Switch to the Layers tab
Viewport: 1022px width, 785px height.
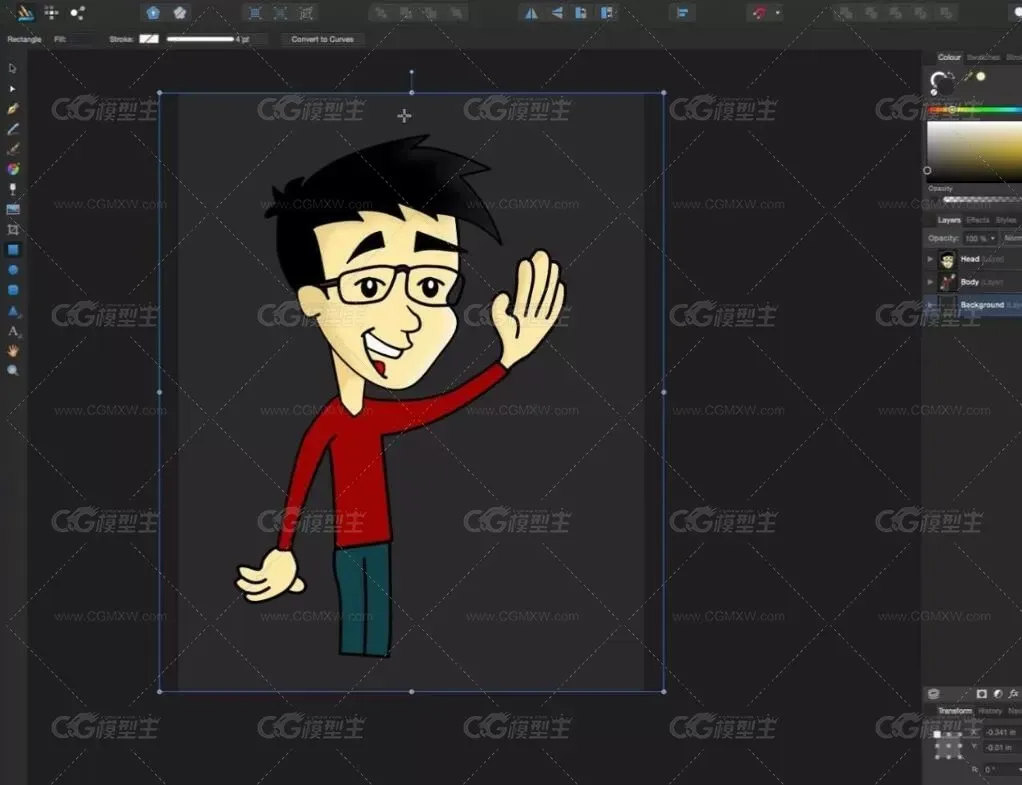(x=948, y=220)
